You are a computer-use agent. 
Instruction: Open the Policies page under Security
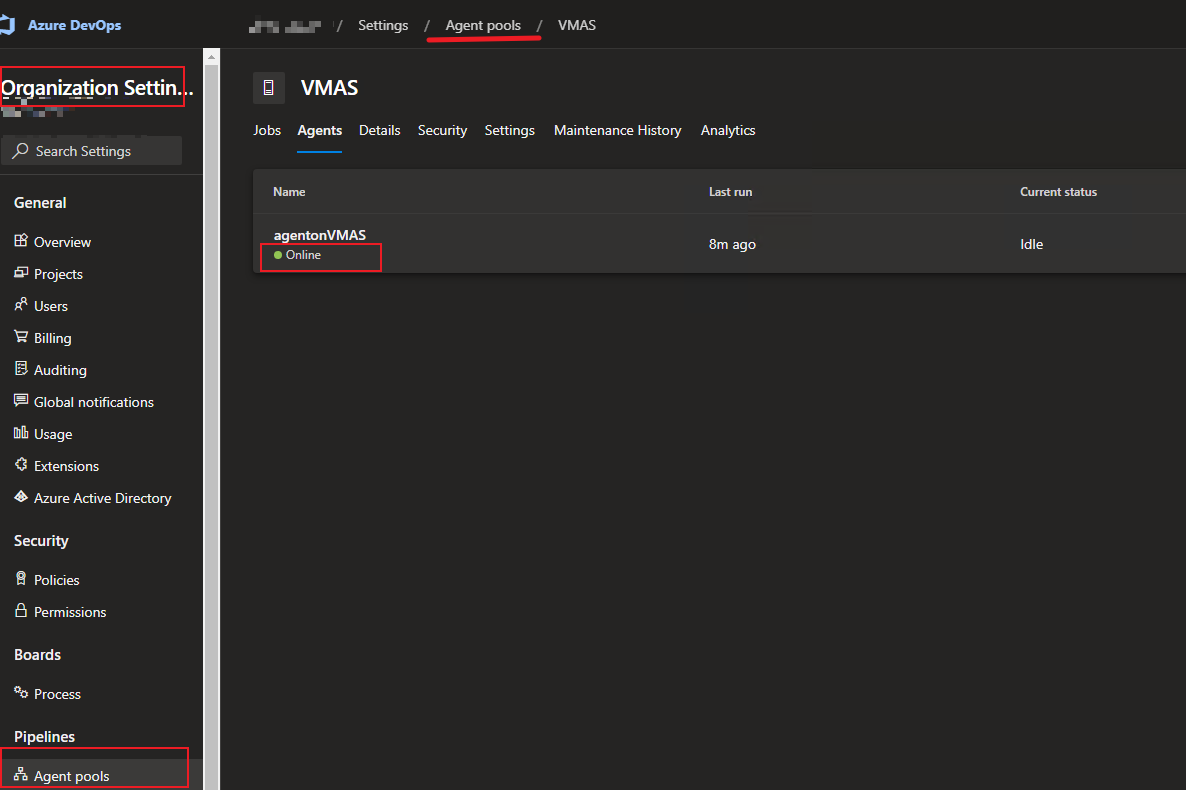coord(56,580)
